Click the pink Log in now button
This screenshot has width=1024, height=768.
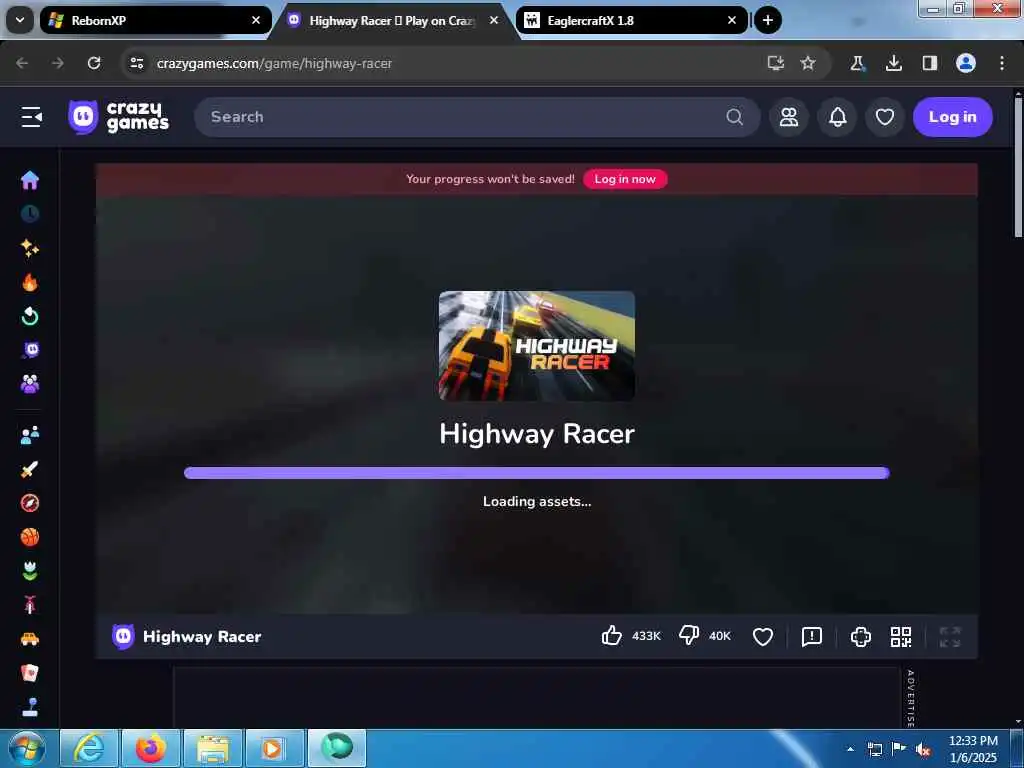click(x=625, y=179)
